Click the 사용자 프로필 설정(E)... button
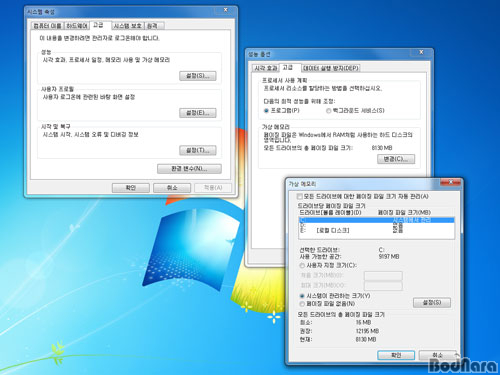Screen dimensions: 500x375 [198, 113]
